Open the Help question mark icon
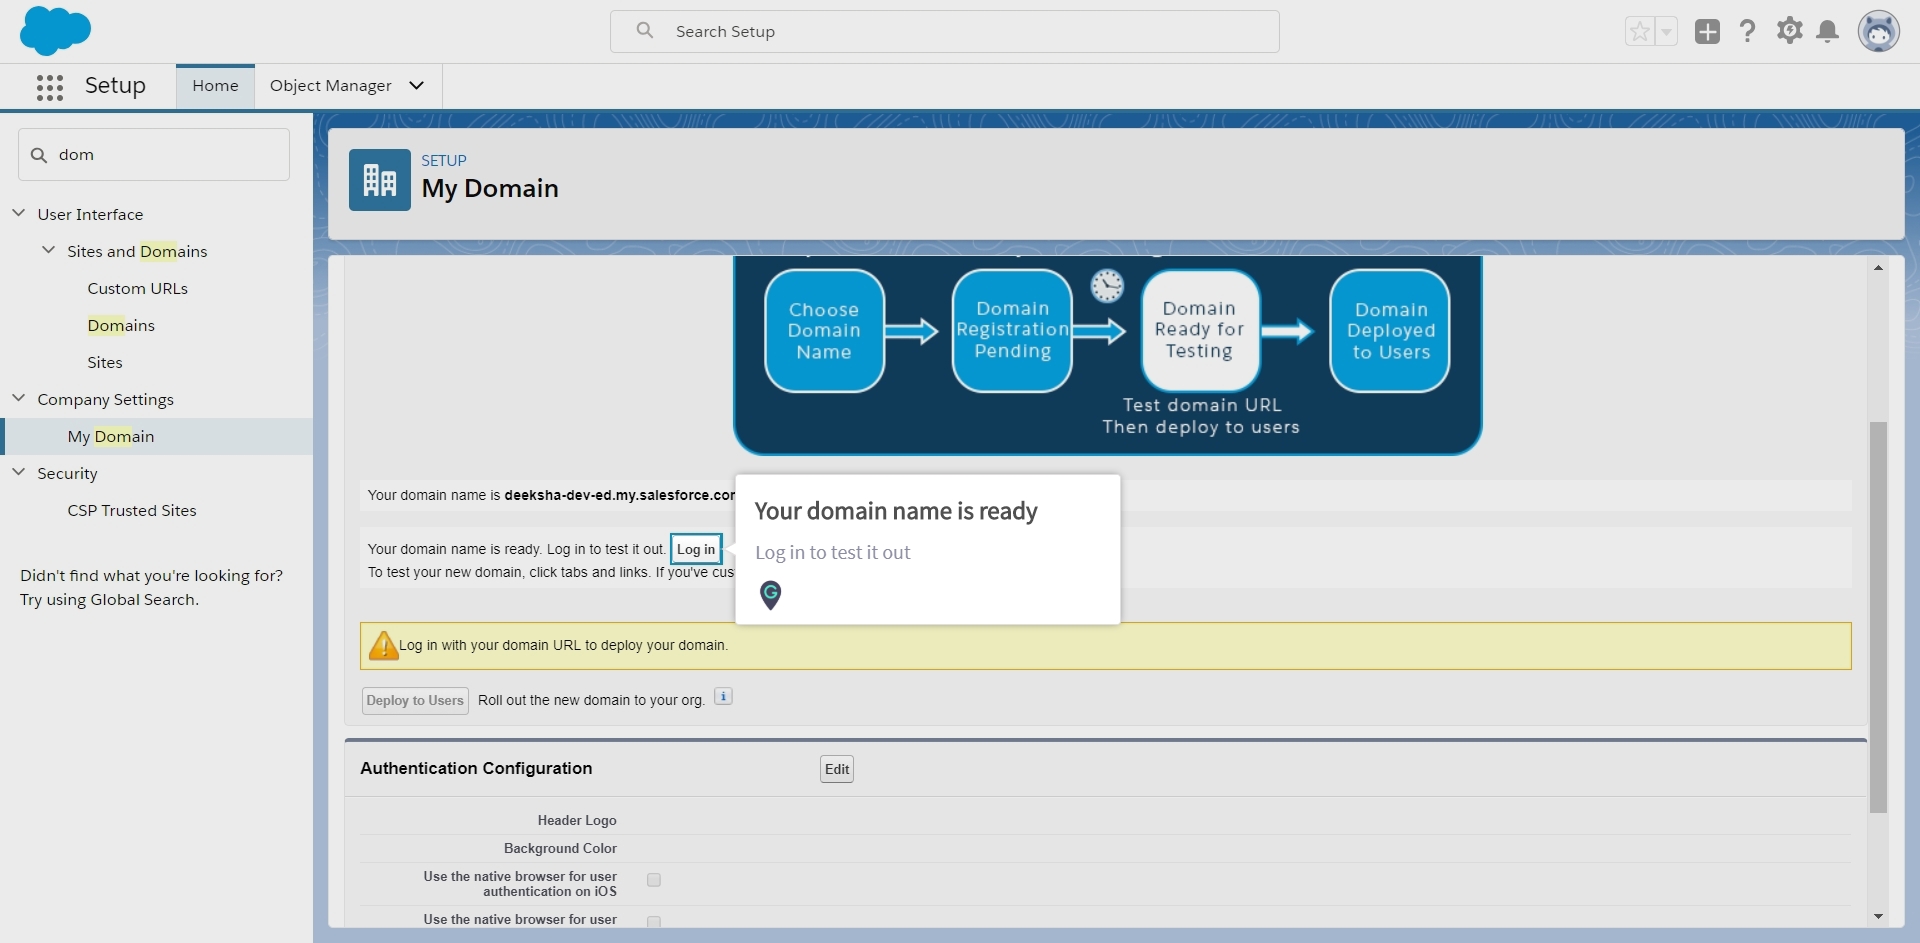Image resolution: width=1920 pixels, height=943 pixels. (x=1747, y=32)
